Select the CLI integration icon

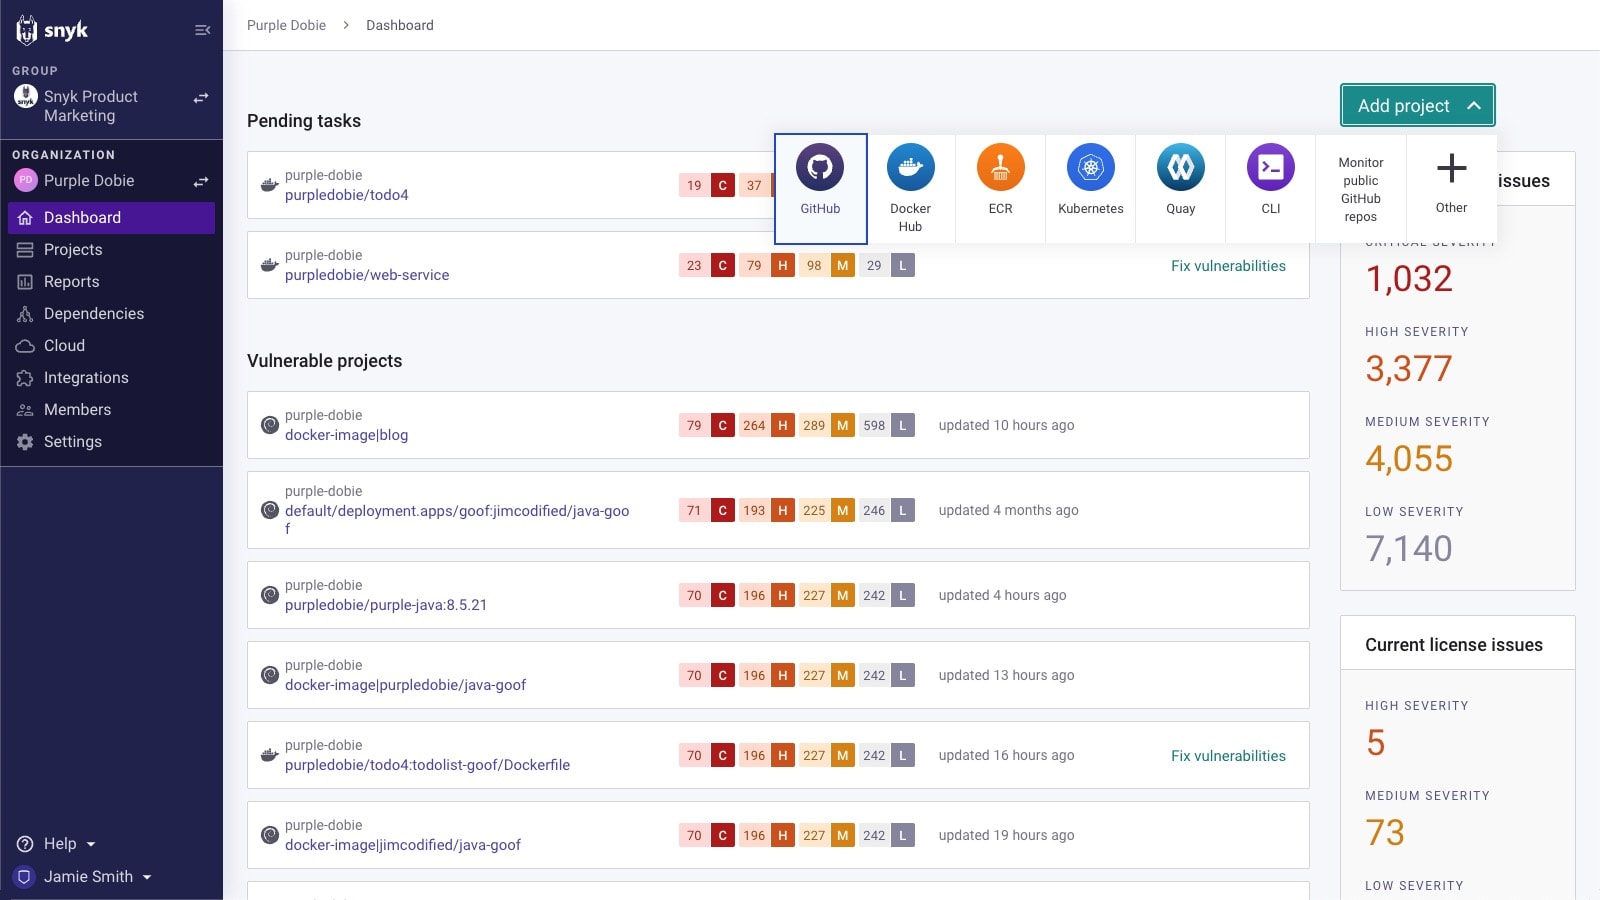coord(1270,168)
